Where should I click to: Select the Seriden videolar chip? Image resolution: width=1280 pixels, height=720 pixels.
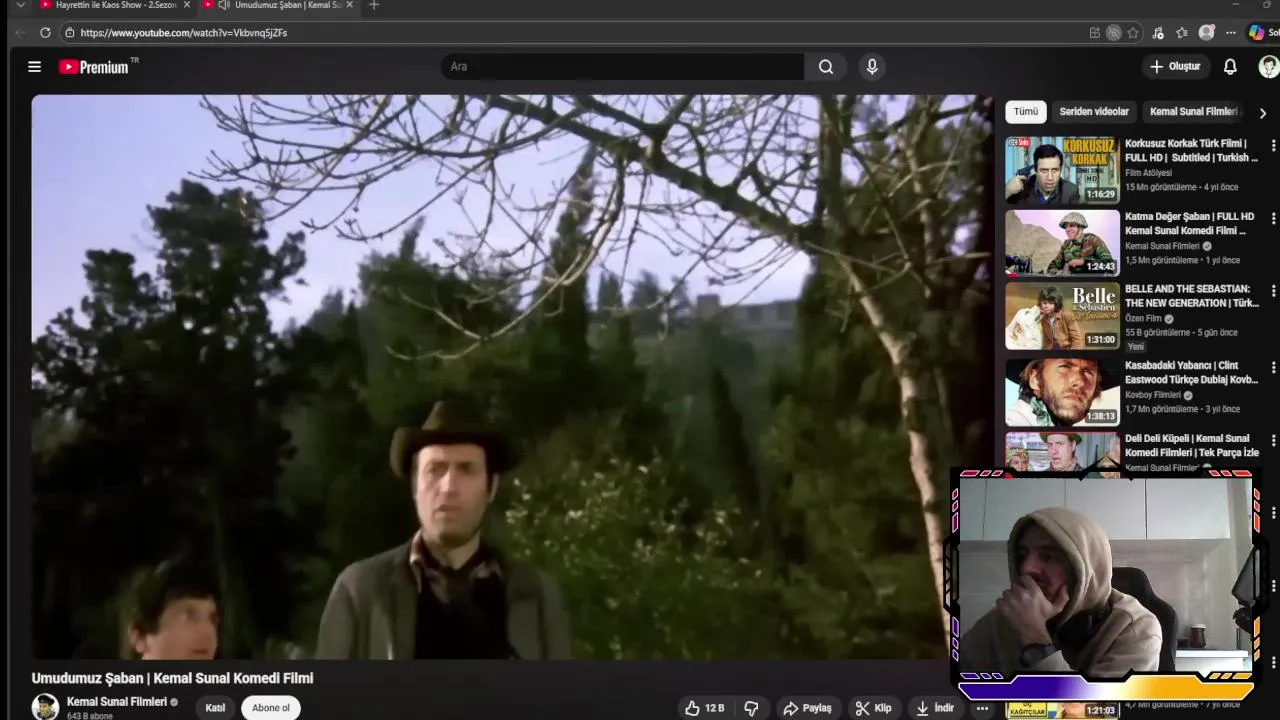[x=1094, y=112]
